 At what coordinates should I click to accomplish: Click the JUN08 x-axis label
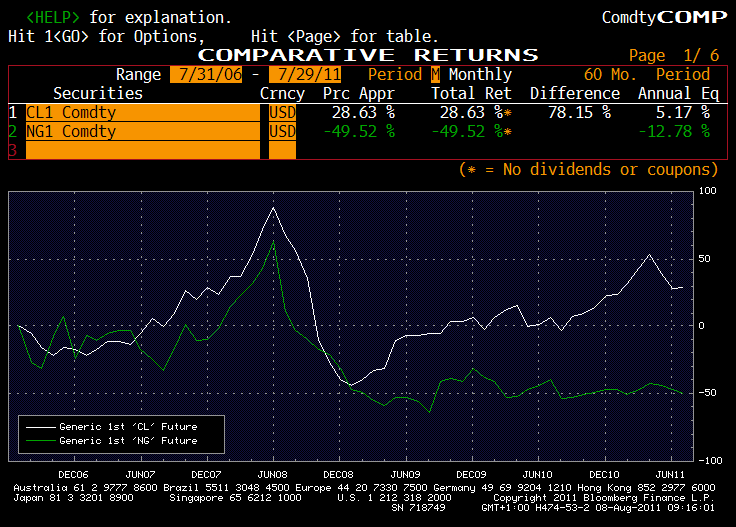click(272, 474)
